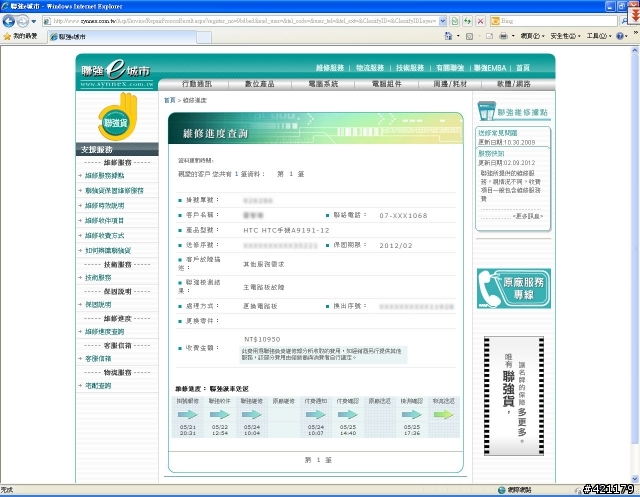Select the 聯強e城市 browser tab
The image size is (640, 497).
(122, 37)
